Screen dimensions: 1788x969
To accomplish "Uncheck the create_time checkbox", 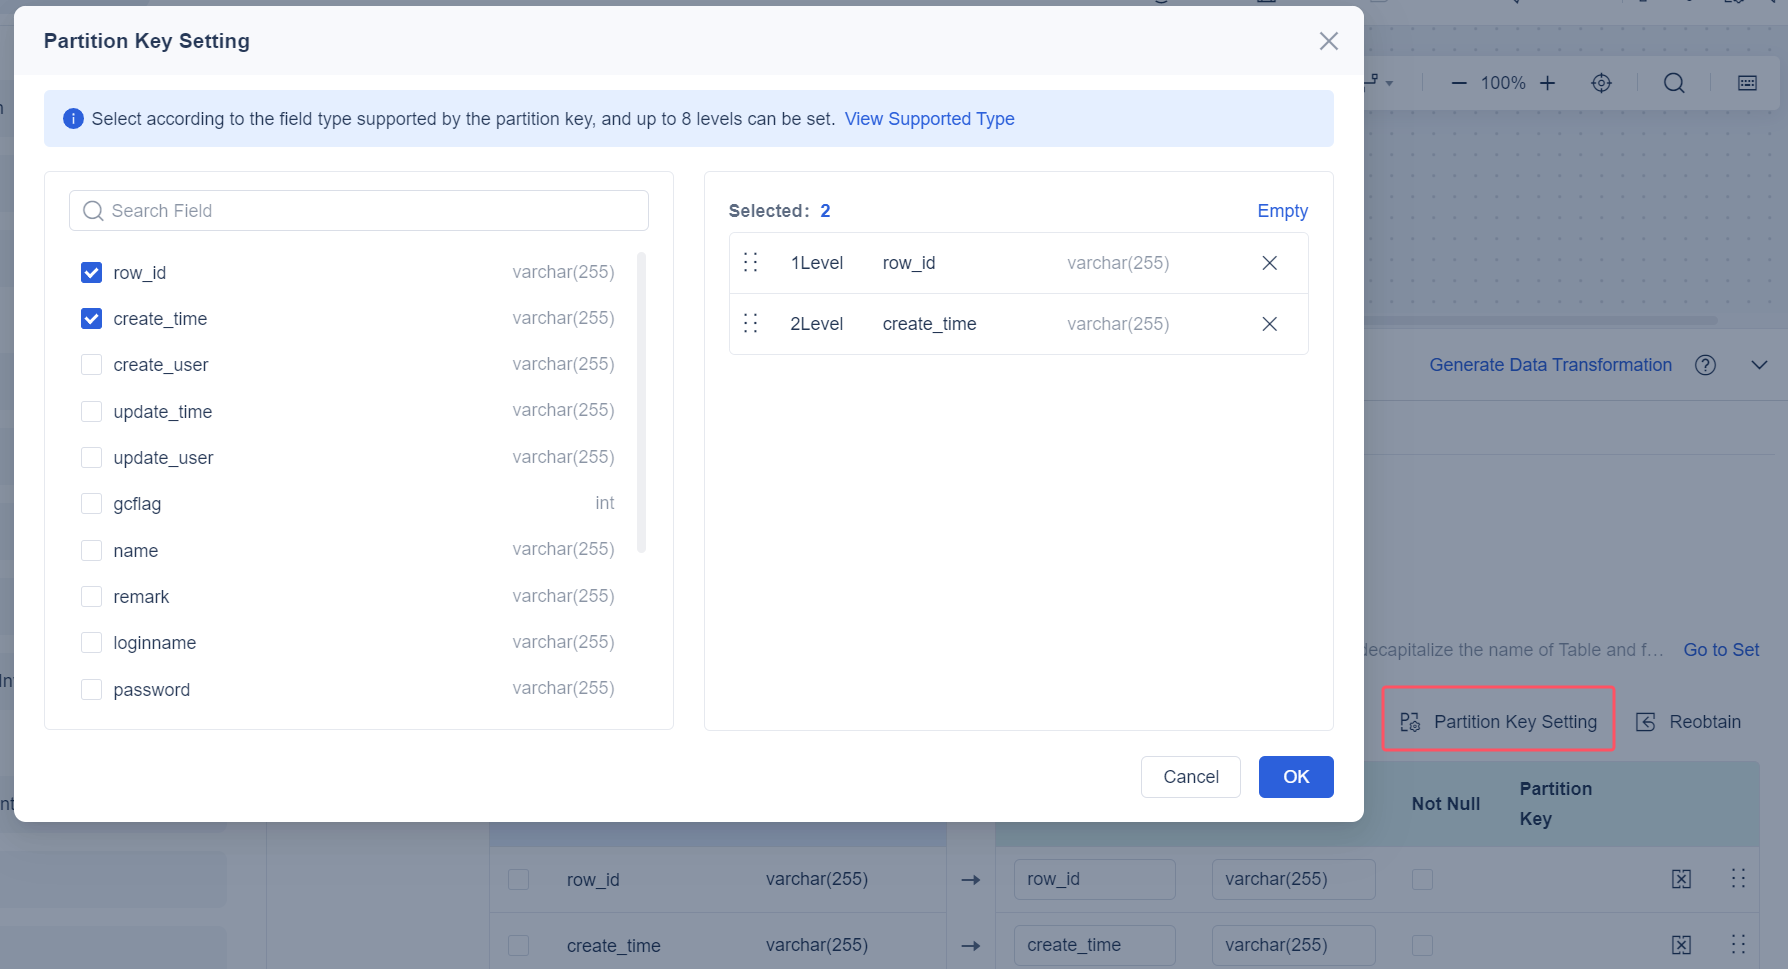I will click(91, 318).
